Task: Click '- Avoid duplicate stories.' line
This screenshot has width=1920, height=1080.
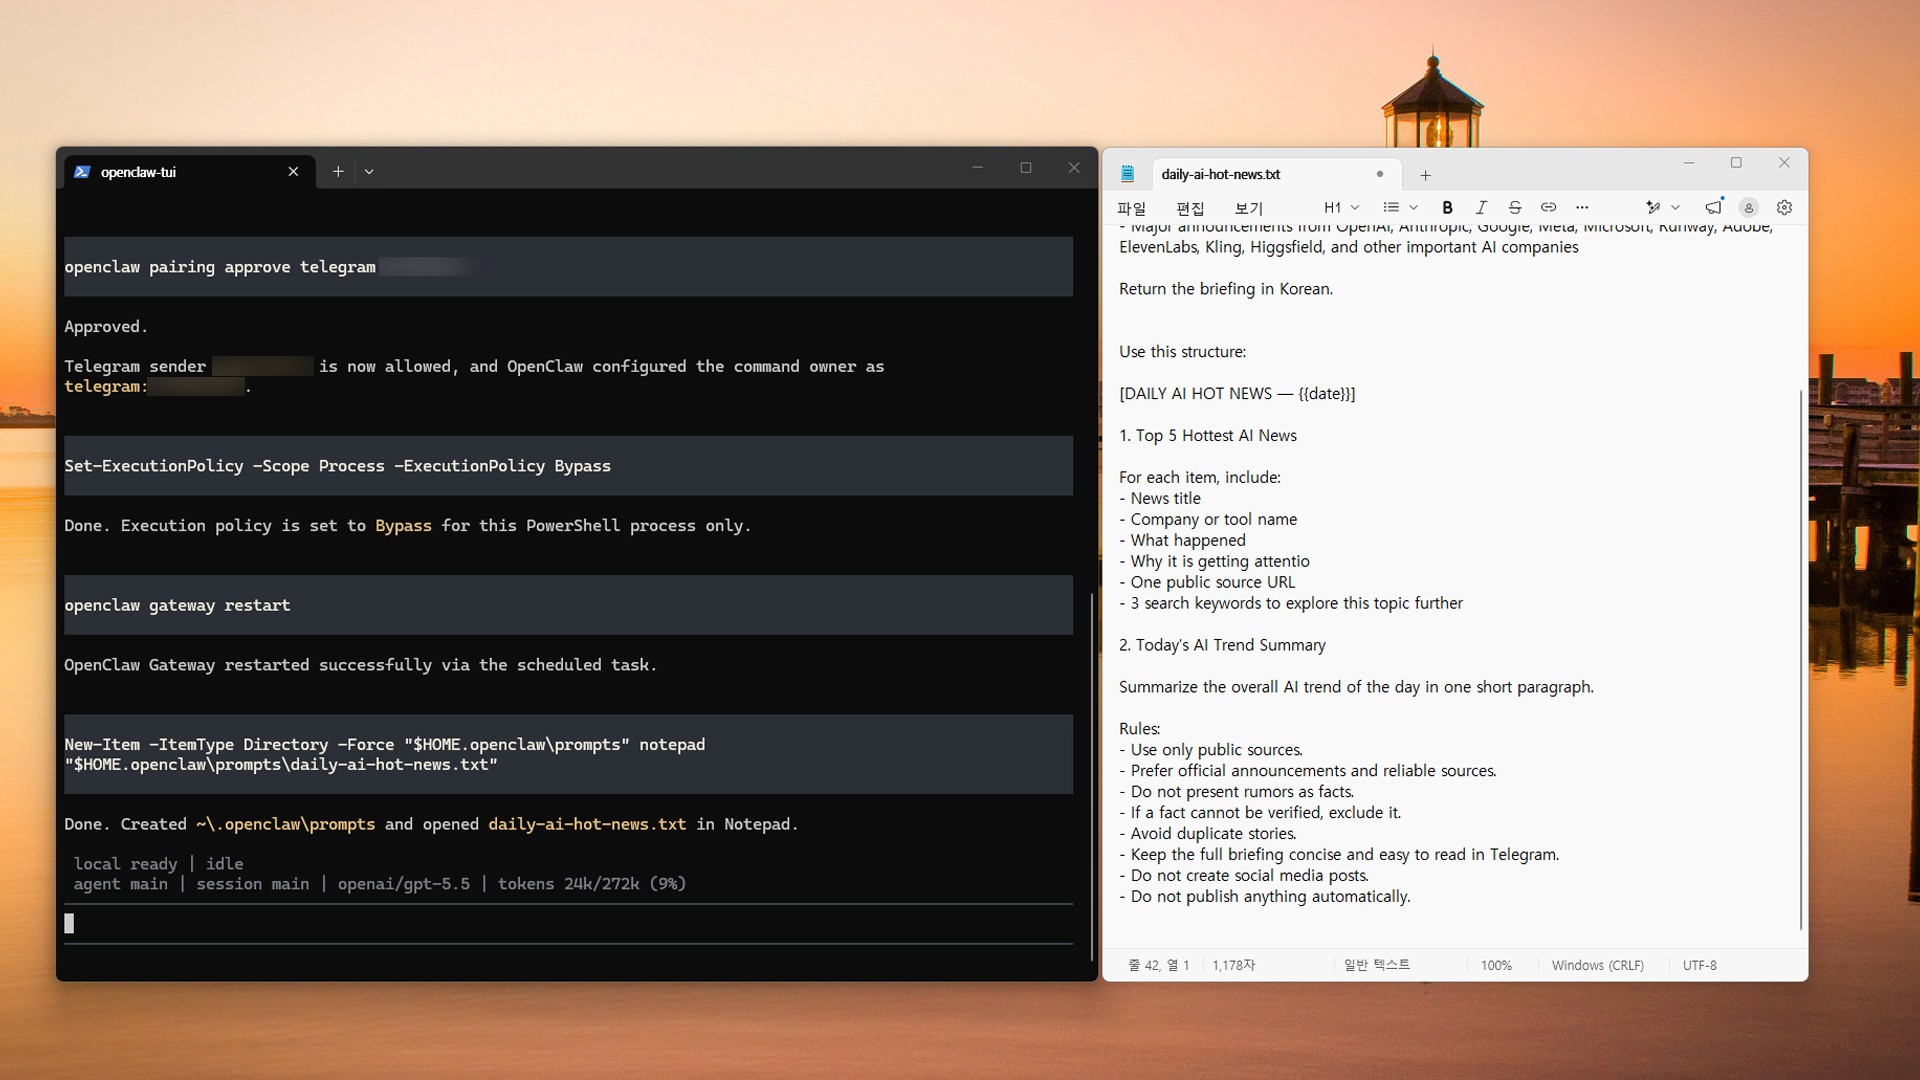Action: pos(1207,834)
